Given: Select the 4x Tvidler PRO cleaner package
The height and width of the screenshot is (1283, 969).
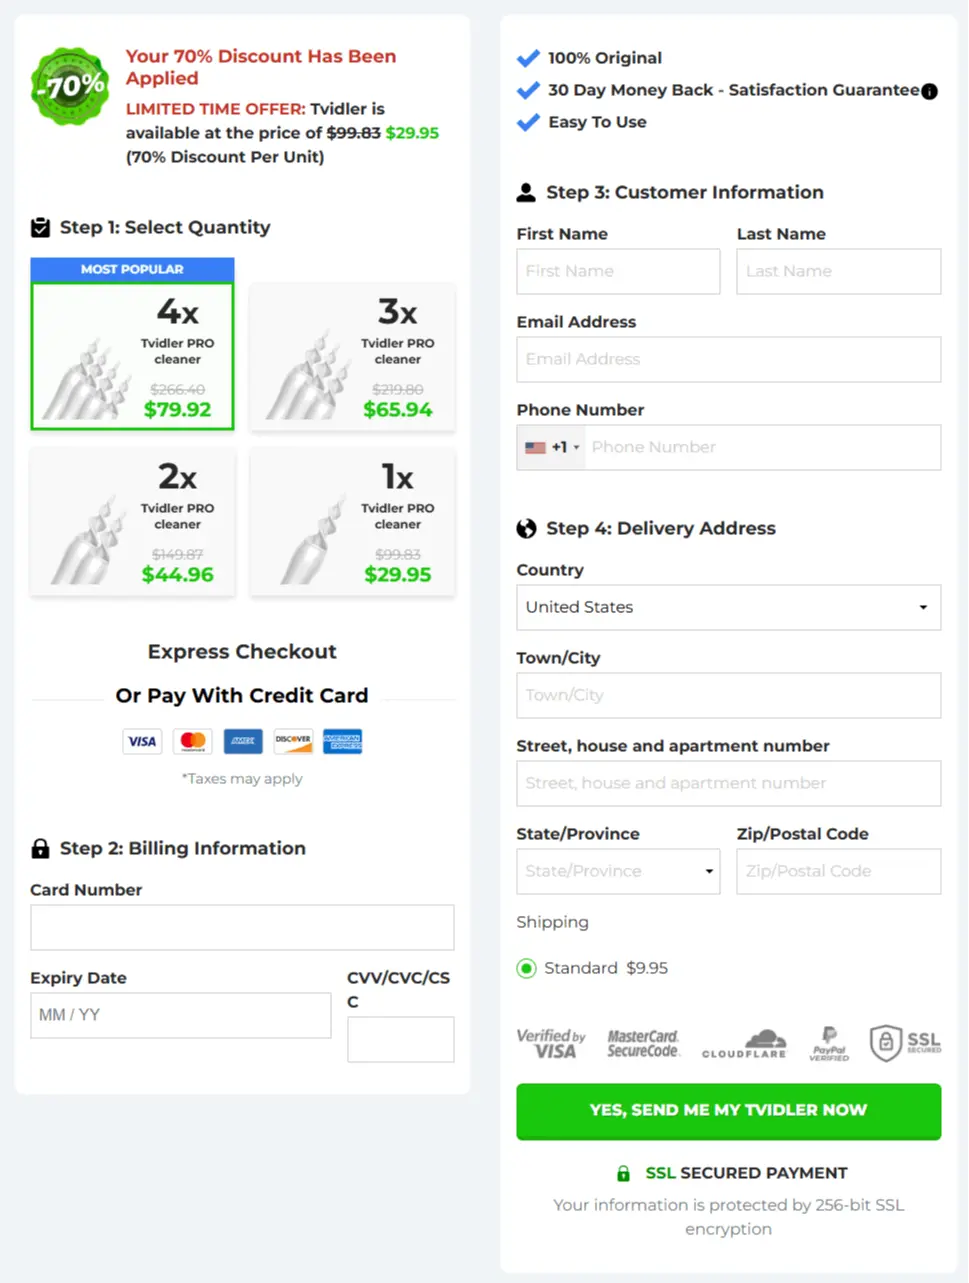Looking at the screenshot, I should click(132, 356).
